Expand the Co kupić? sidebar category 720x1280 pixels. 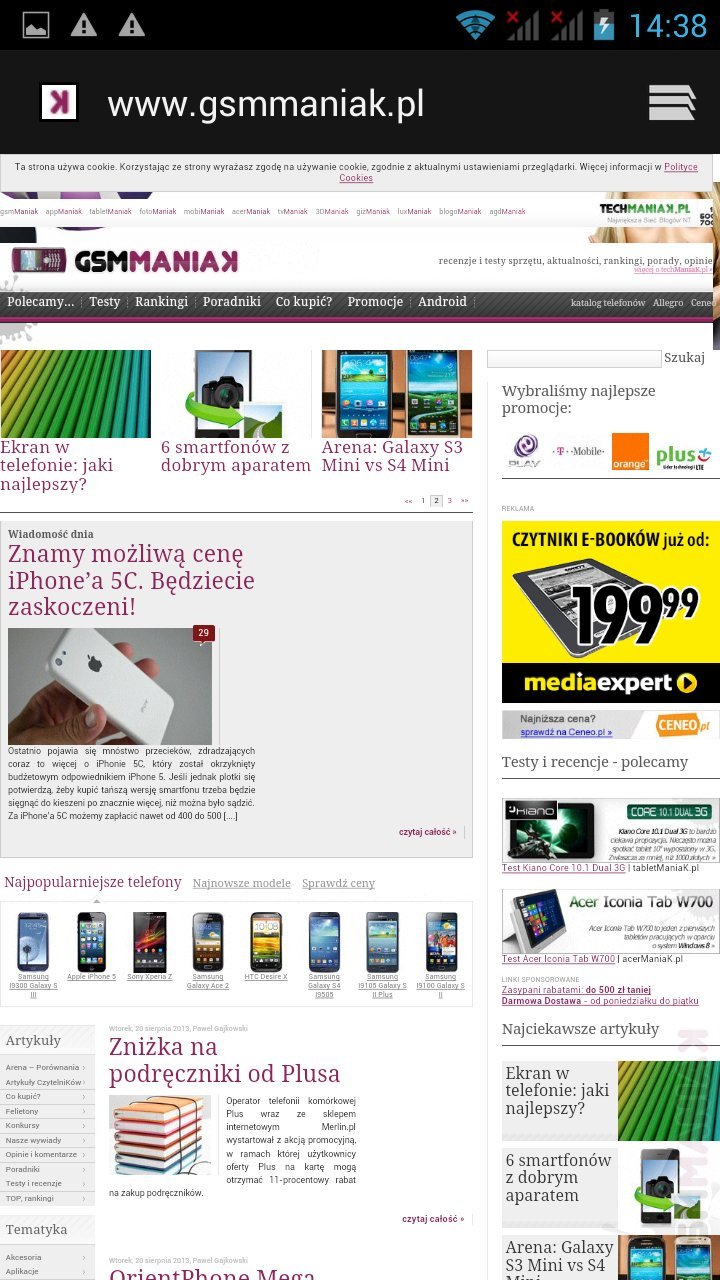coord(47,1096)
